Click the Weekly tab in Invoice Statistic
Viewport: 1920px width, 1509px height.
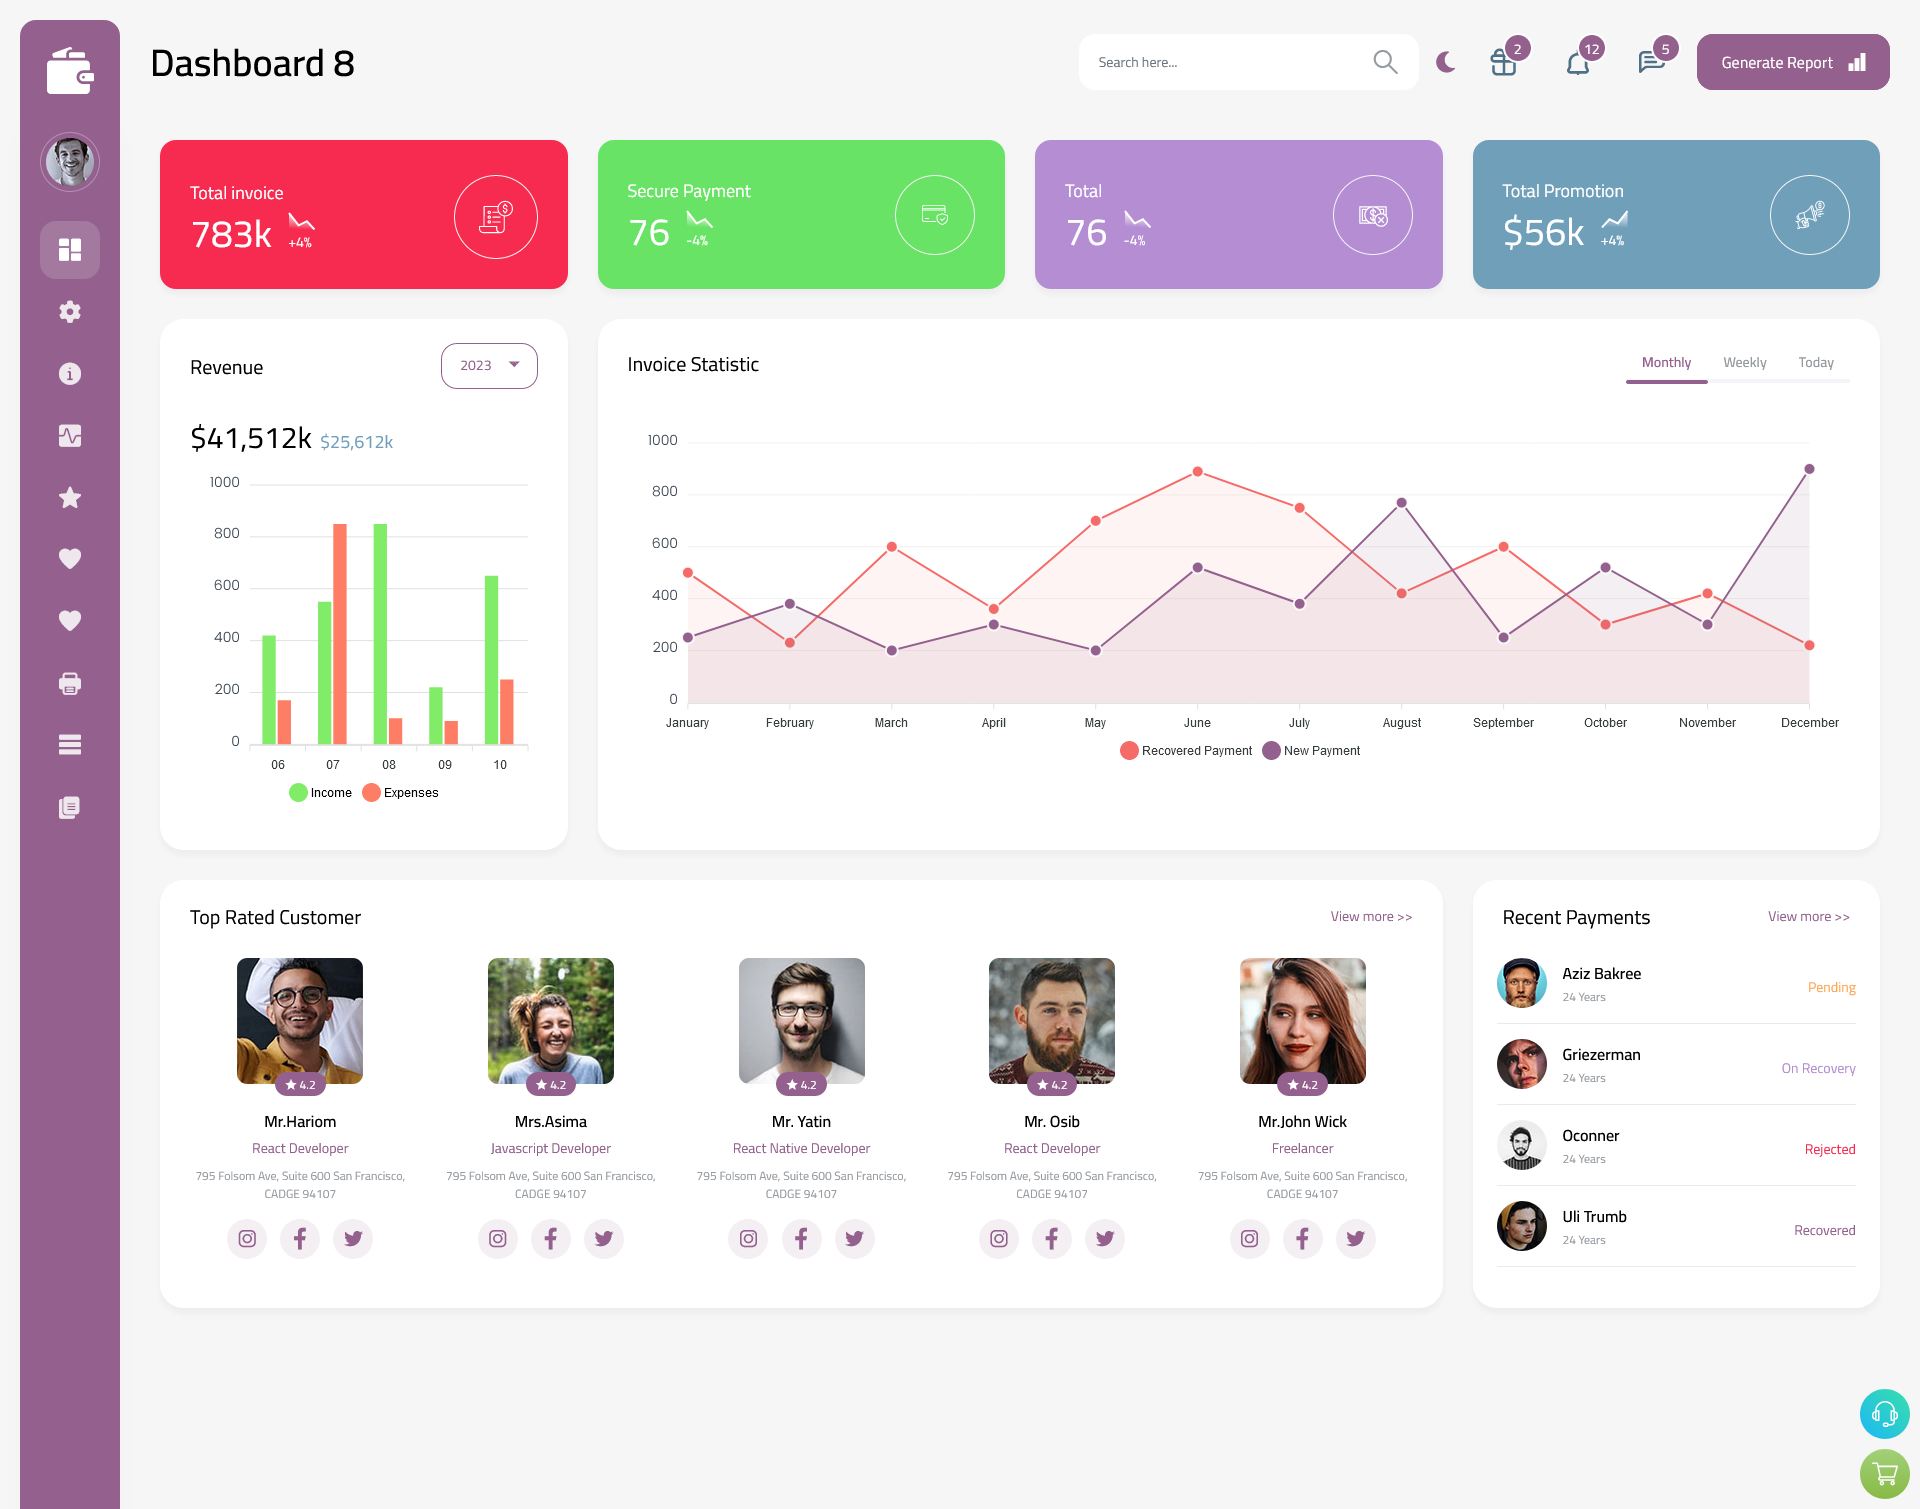[x=1745, y=362]
